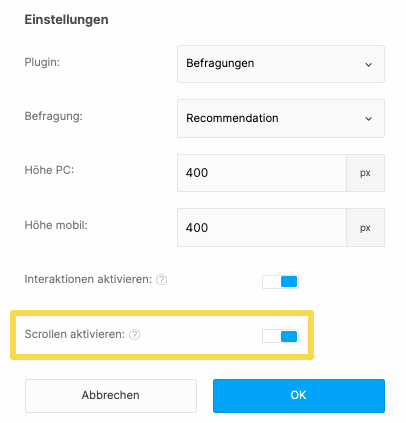
Task: Click the px unit box of Höhe PC
Action: [x=365, y=173]
